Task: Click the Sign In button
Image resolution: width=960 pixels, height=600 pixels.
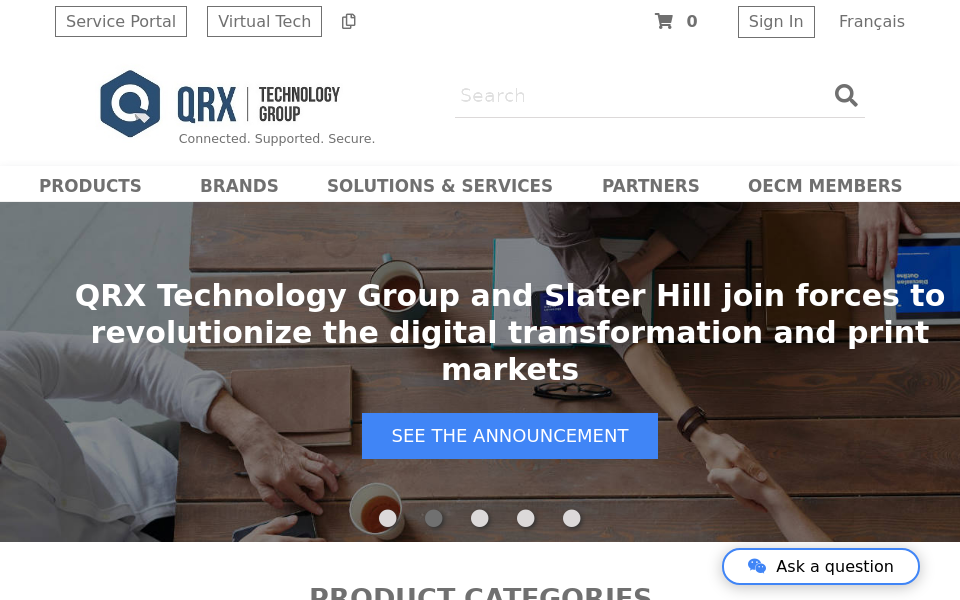Action: pos(776,21)
